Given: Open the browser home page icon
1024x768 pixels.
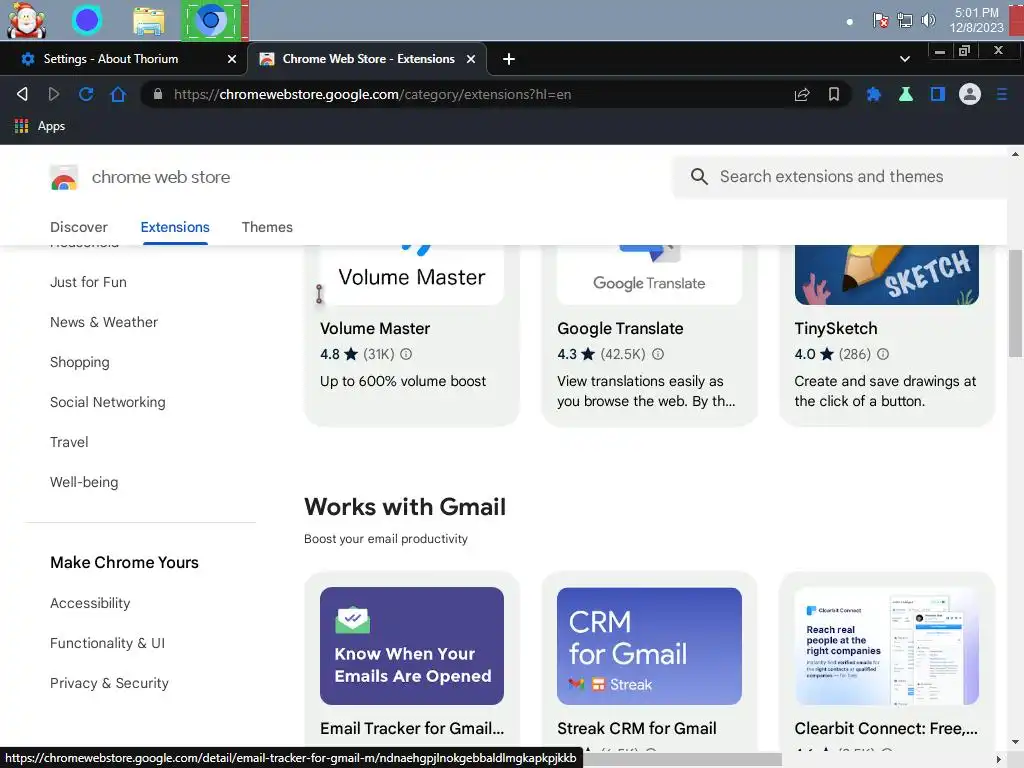Looking at the screenshot, I should click(118, 94).
